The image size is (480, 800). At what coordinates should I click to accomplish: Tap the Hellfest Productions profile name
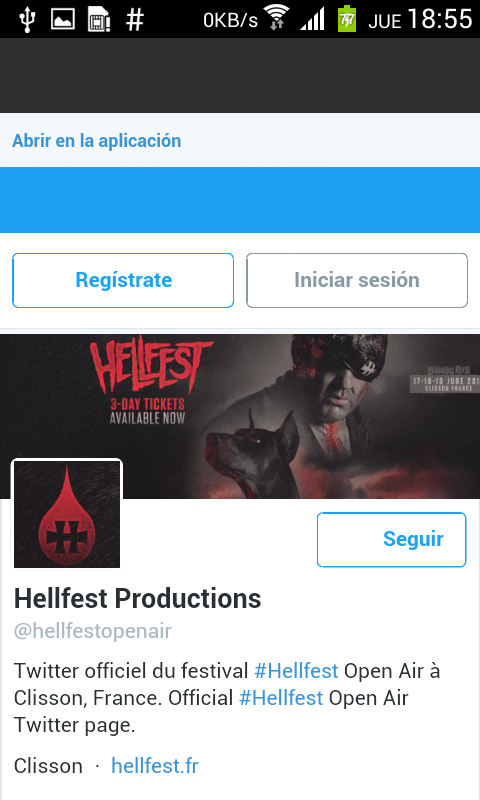point(137,598)
